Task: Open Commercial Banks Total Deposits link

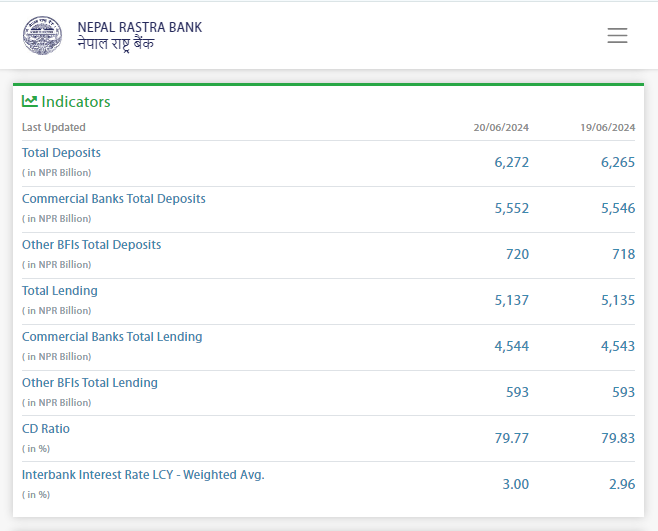Action: [x=113, y=199]
